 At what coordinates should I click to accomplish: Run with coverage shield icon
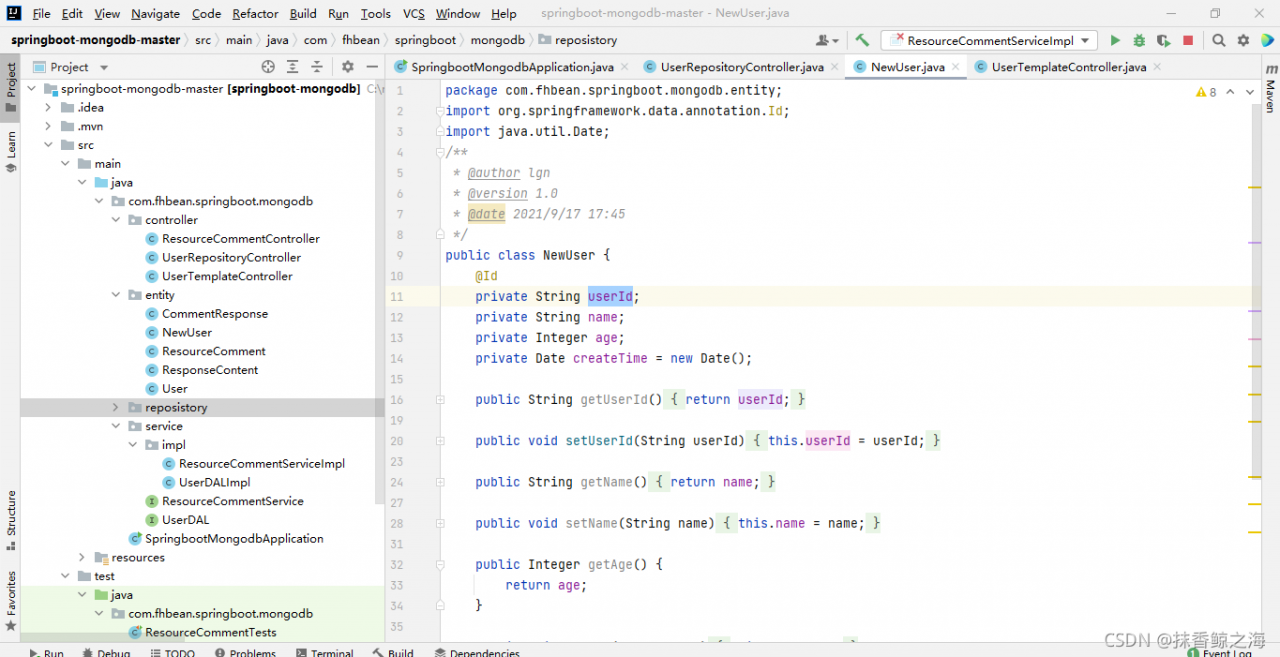click(x=1163, y=41)
